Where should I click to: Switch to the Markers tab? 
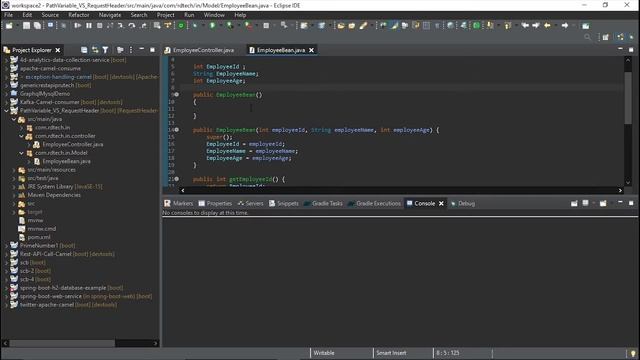pos(179,203)
